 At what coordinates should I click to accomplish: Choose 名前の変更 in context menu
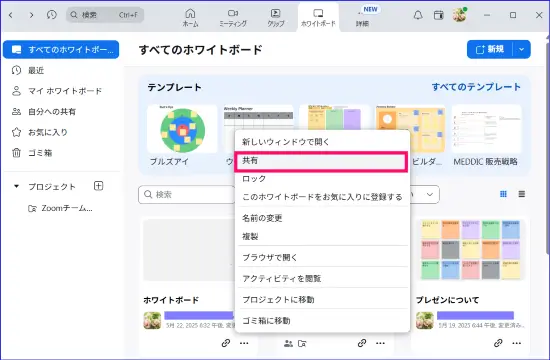pyautogui.click(x=323, y=218)
